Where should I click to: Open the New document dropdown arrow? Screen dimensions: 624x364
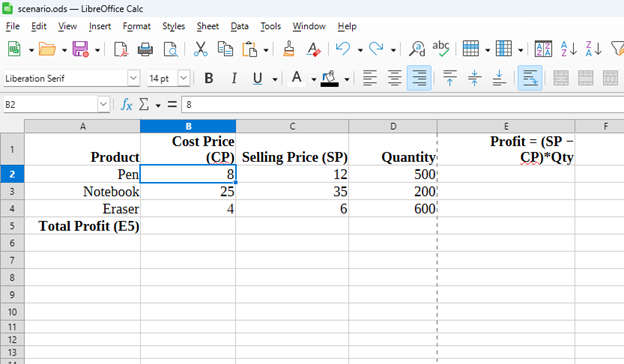tap(31, 50)
